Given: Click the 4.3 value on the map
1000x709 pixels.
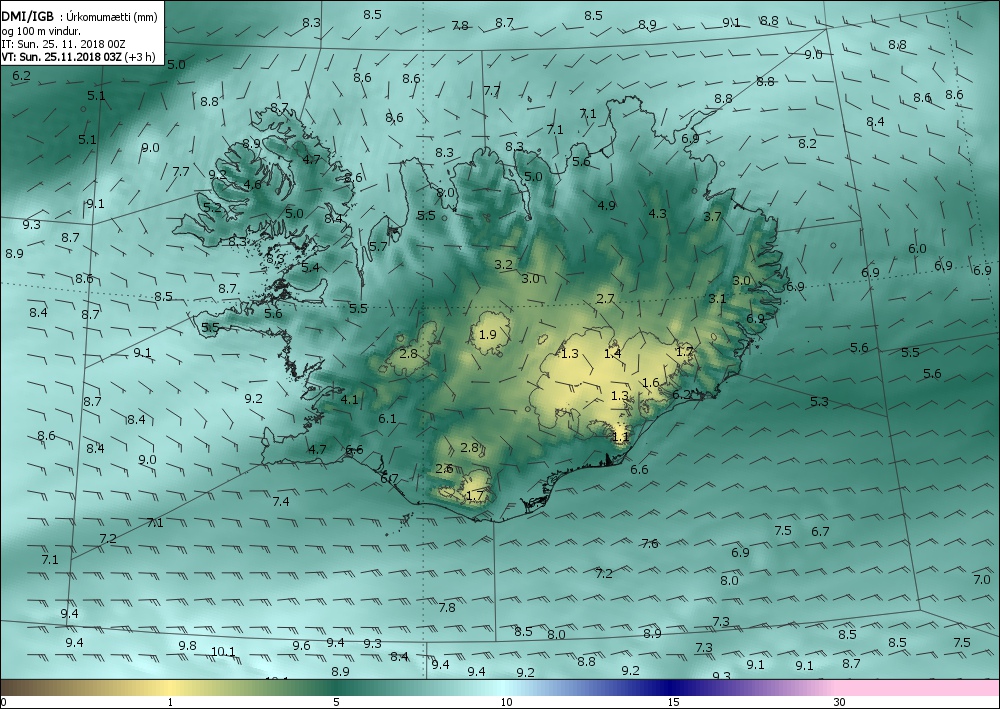Looking at the screenshot, I should tap(657, 214).
